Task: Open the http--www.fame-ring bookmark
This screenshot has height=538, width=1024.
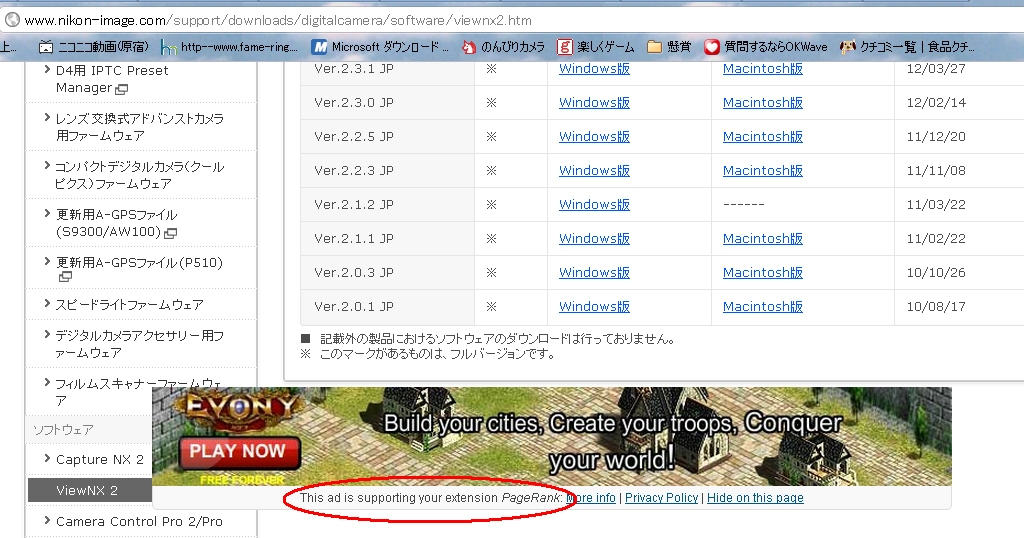Action: coord(229,47)
